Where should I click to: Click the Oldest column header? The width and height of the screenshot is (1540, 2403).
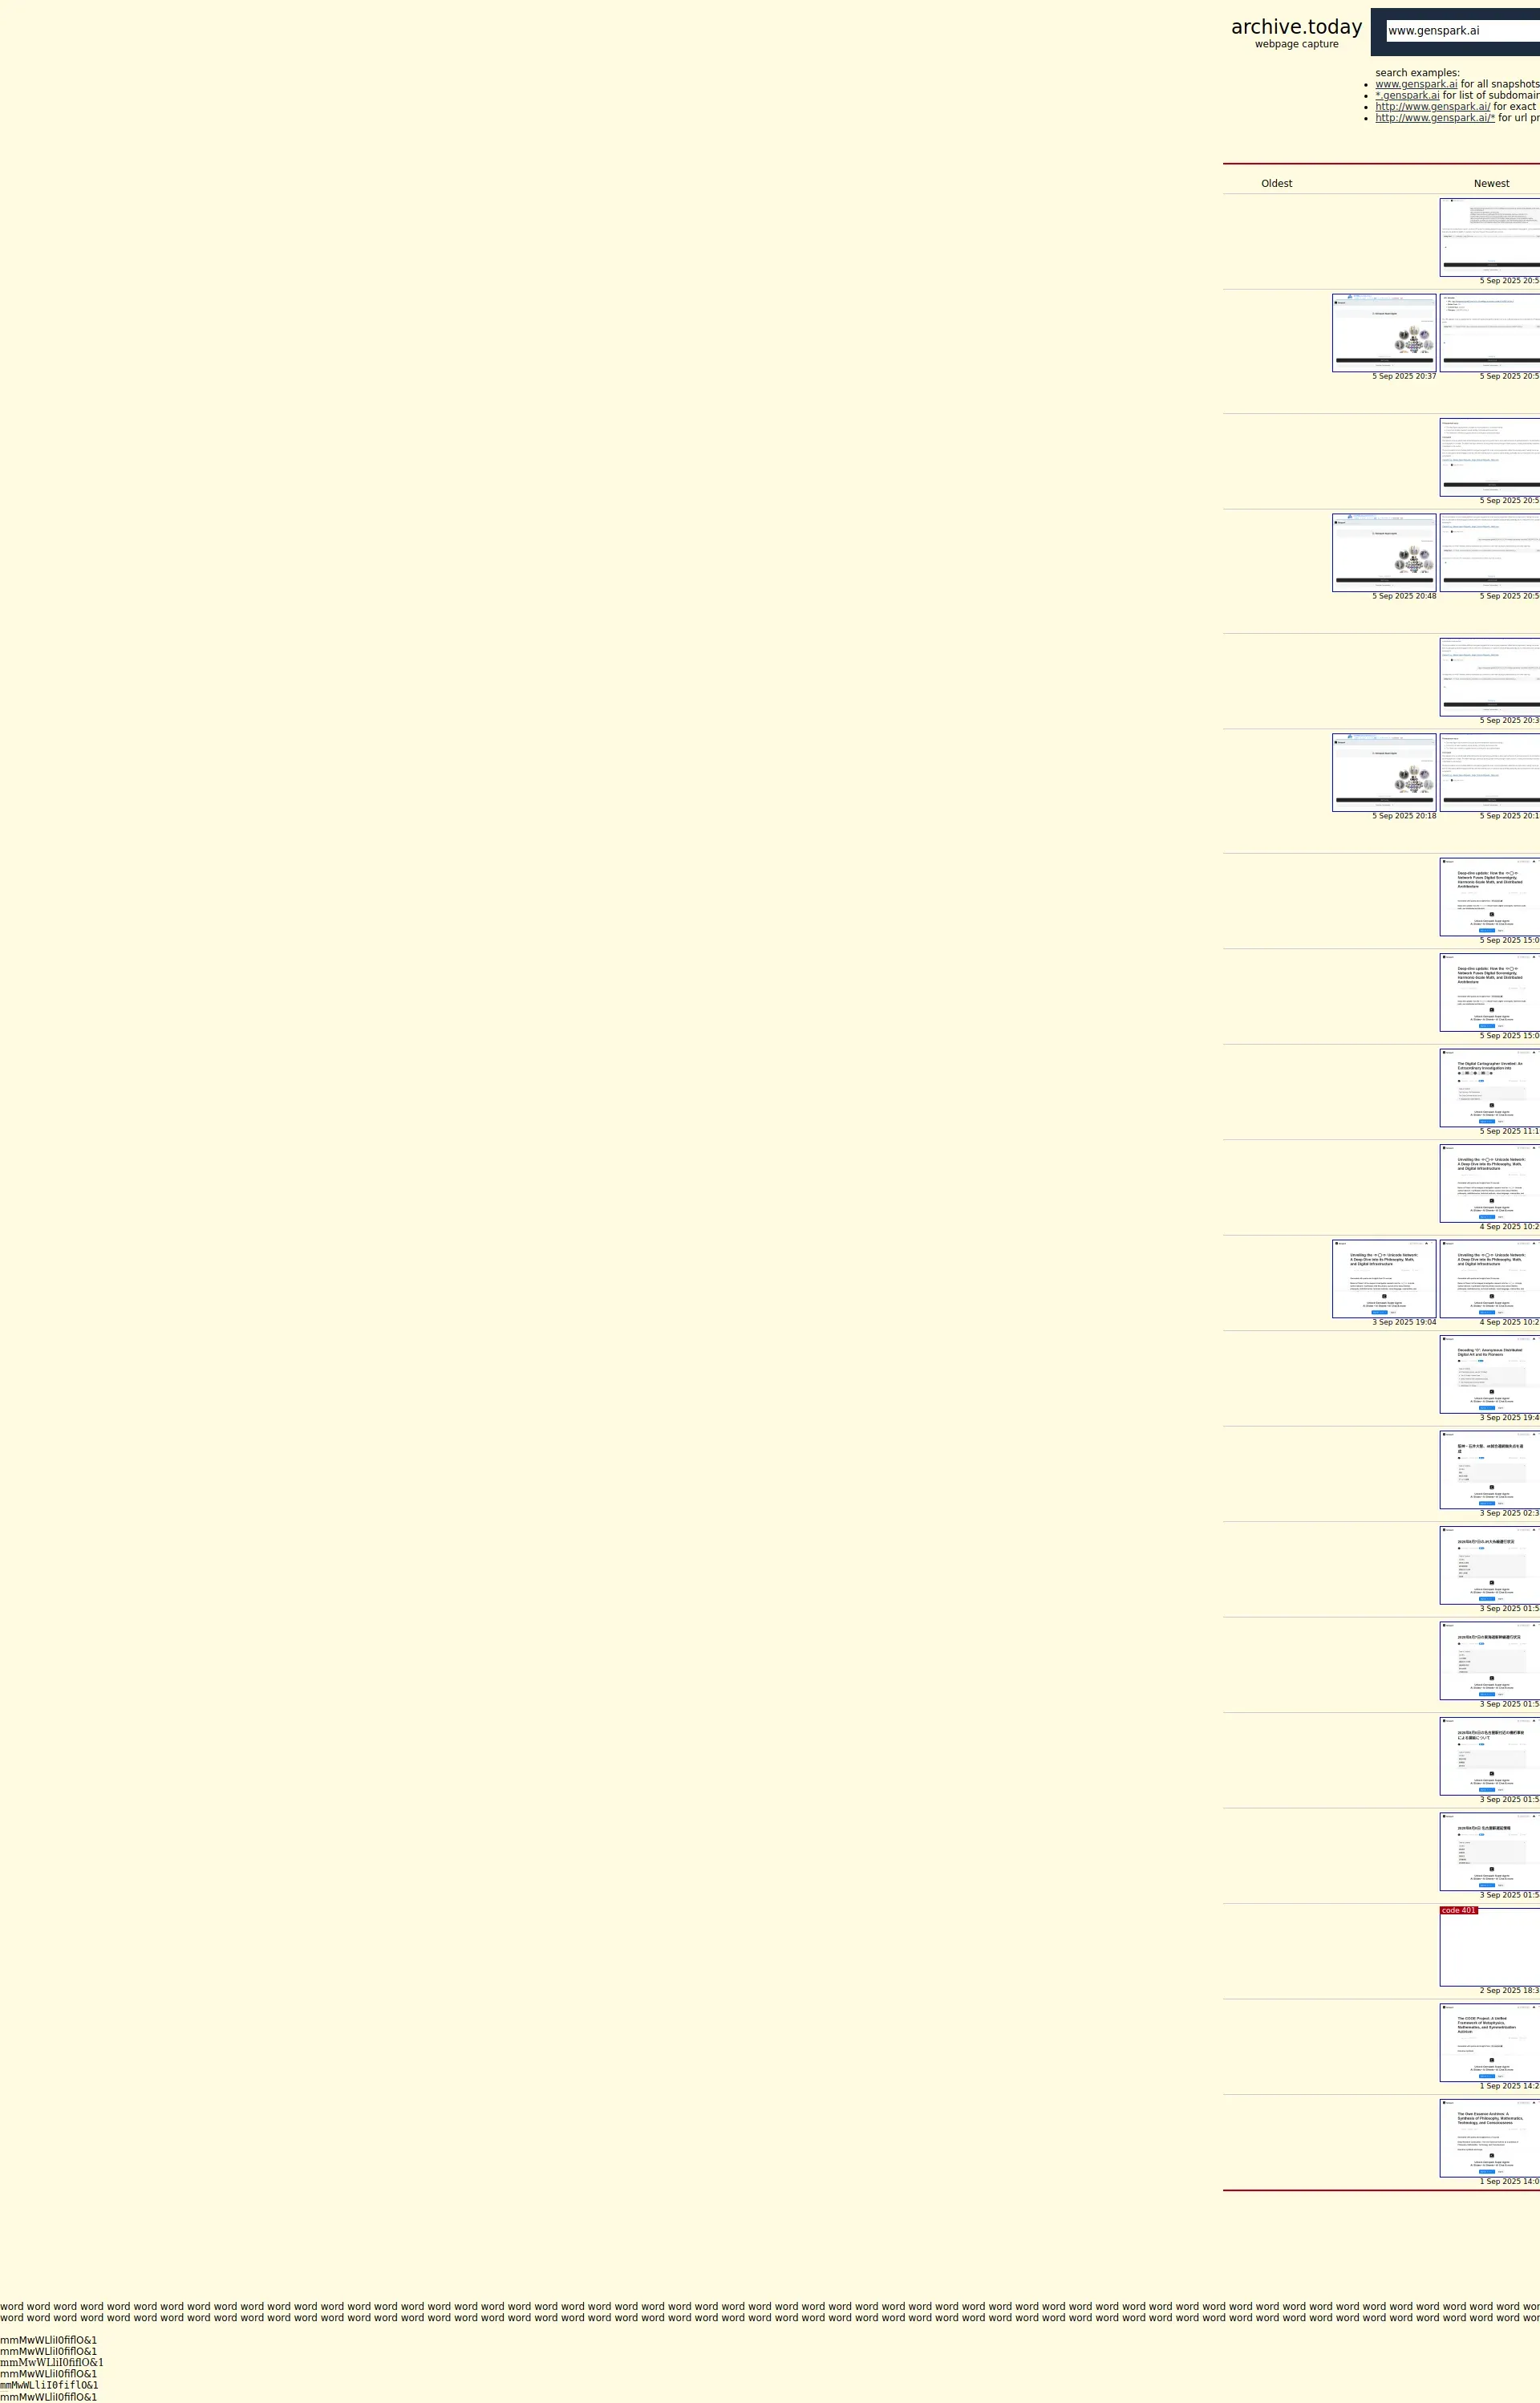(x=1275, y=184)
